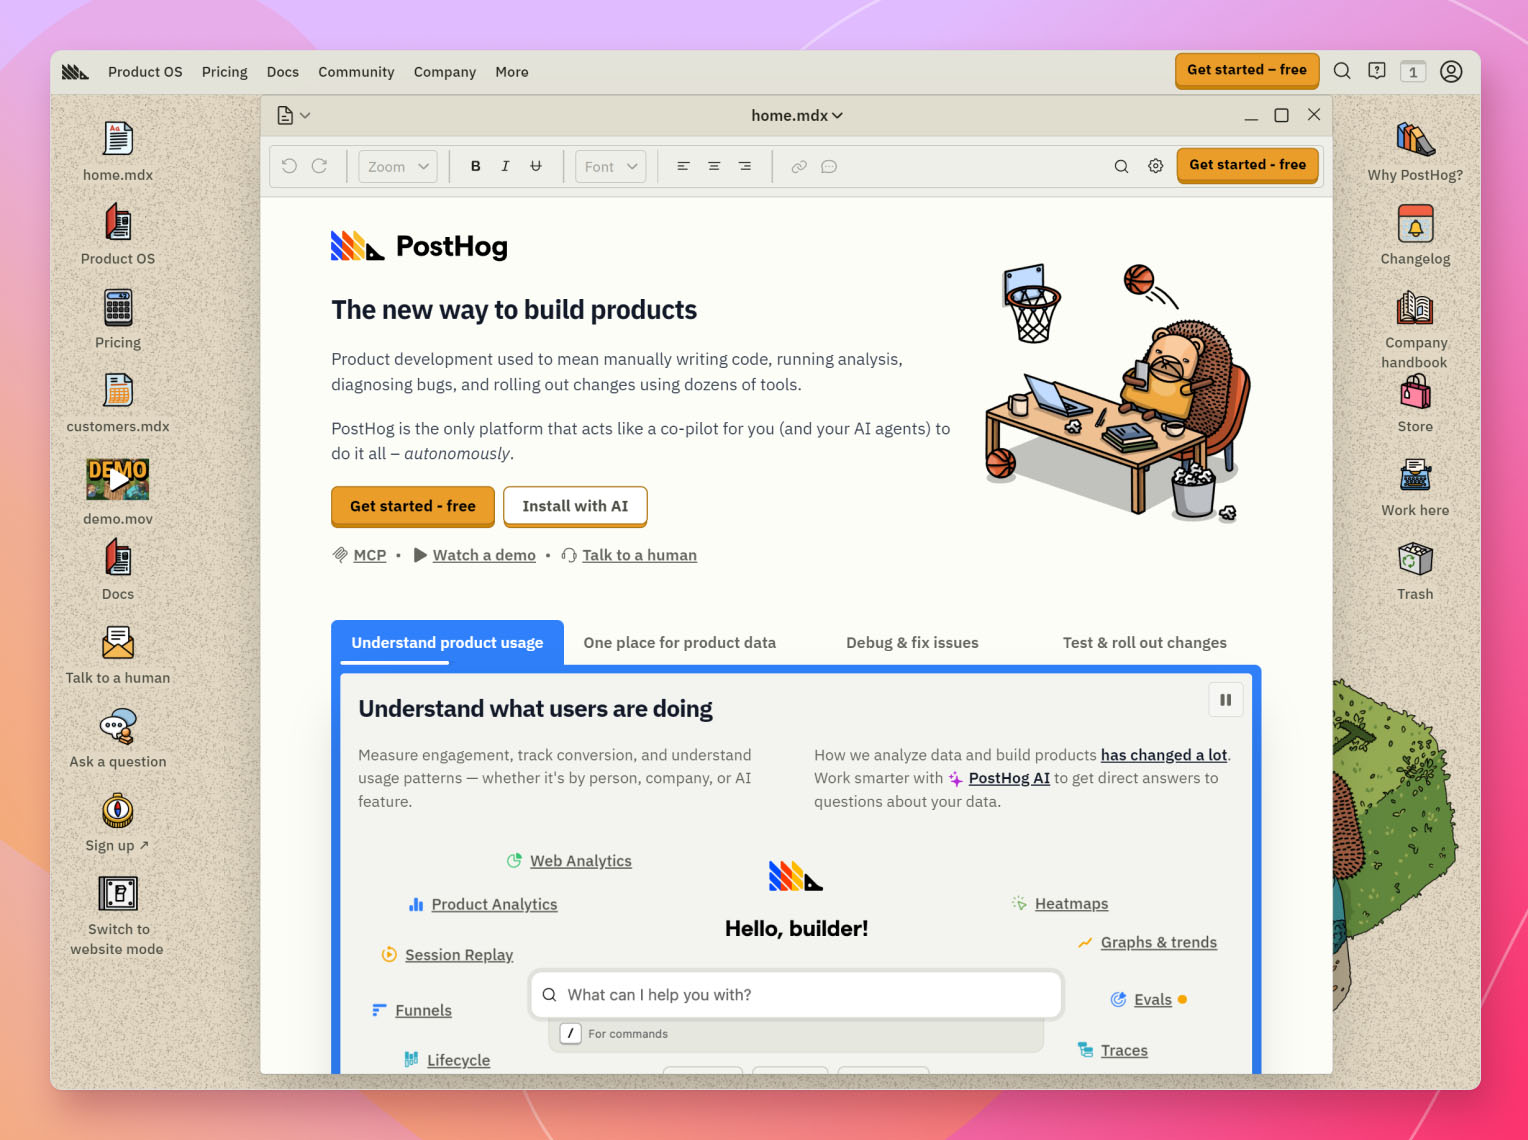Viewport: 1528px width, 1140px height.
Task: Open the Company handbook icon
Action: click(x=1415, y=307)
